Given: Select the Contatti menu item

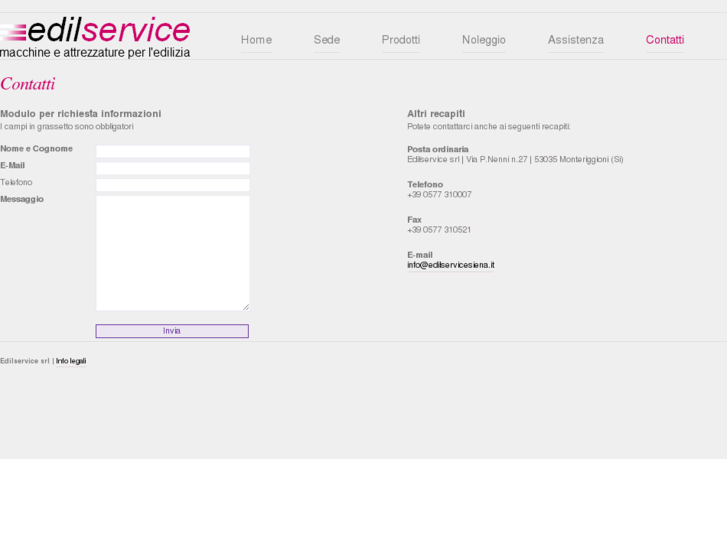Looking at the screenshot, I should point(665,40).
